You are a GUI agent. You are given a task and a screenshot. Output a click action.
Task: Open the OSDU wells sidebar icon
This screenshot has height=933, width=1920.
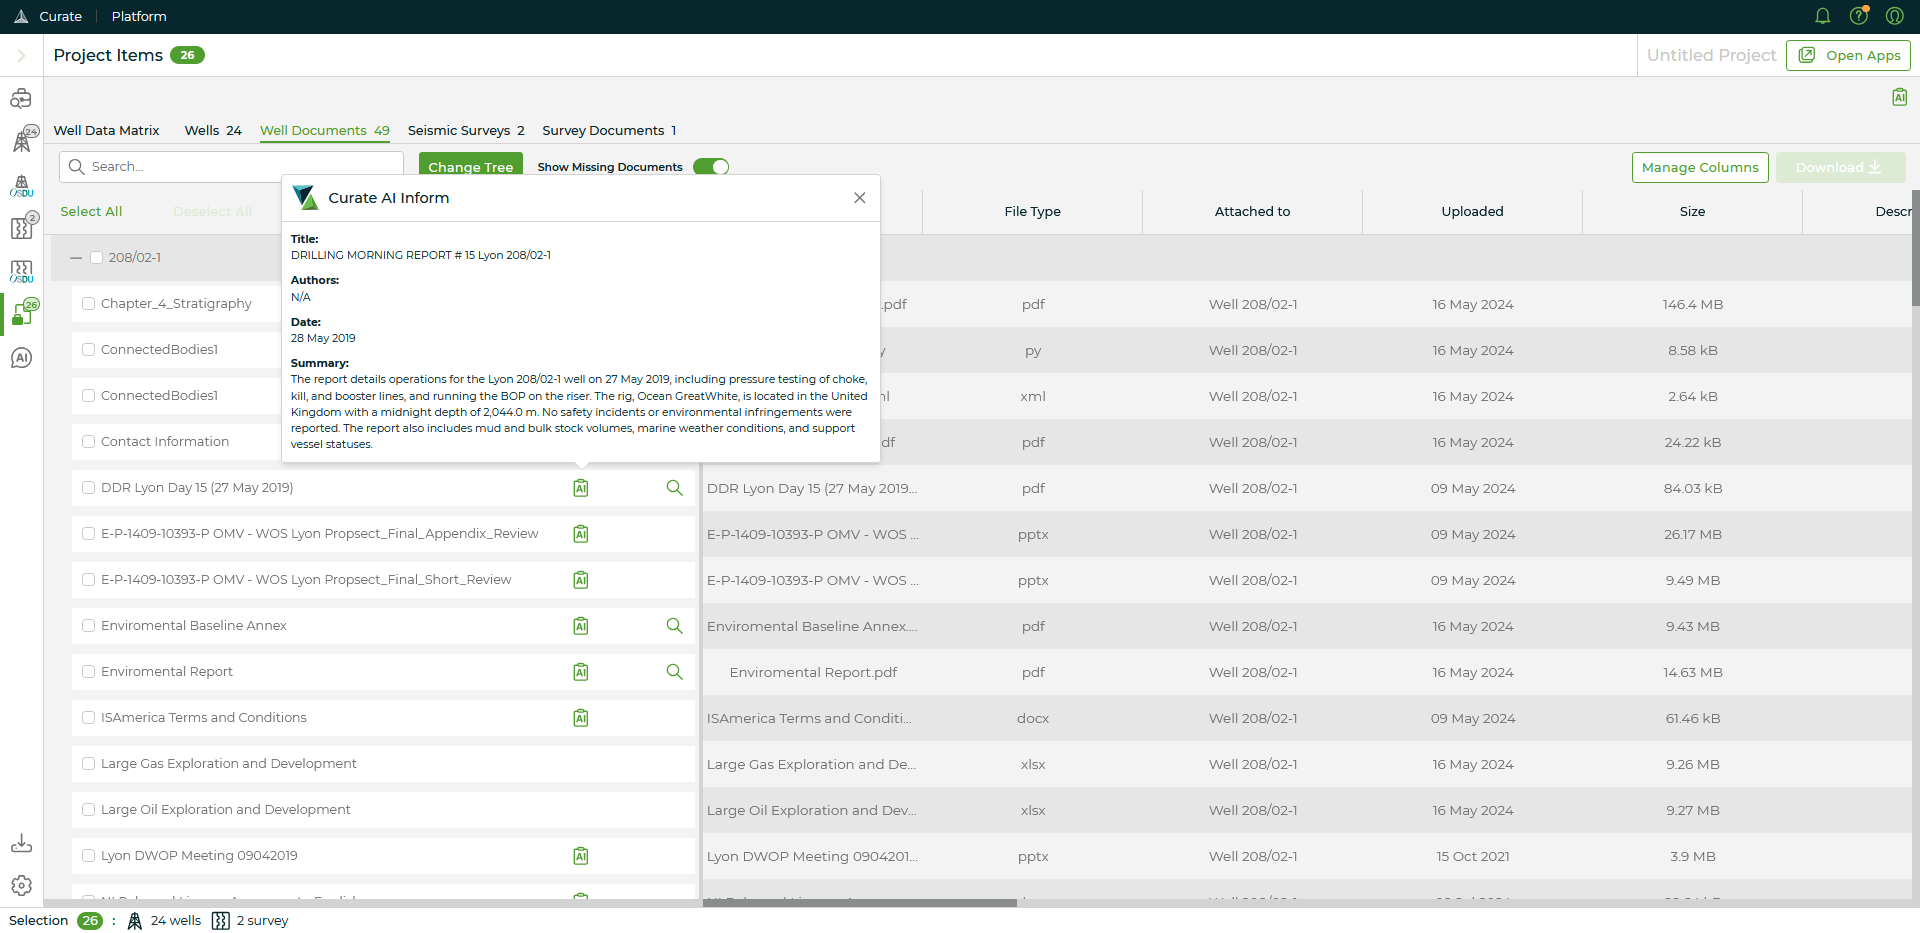[21, 185]
